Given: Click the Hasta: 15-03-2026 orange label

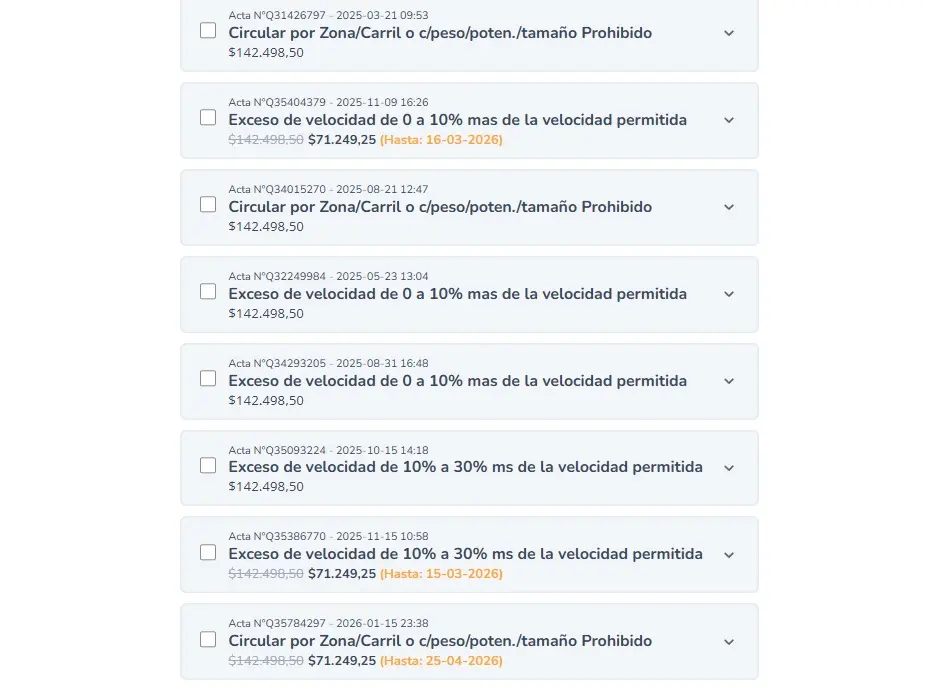Looking at the screenshot, I should tap(441, 574).
